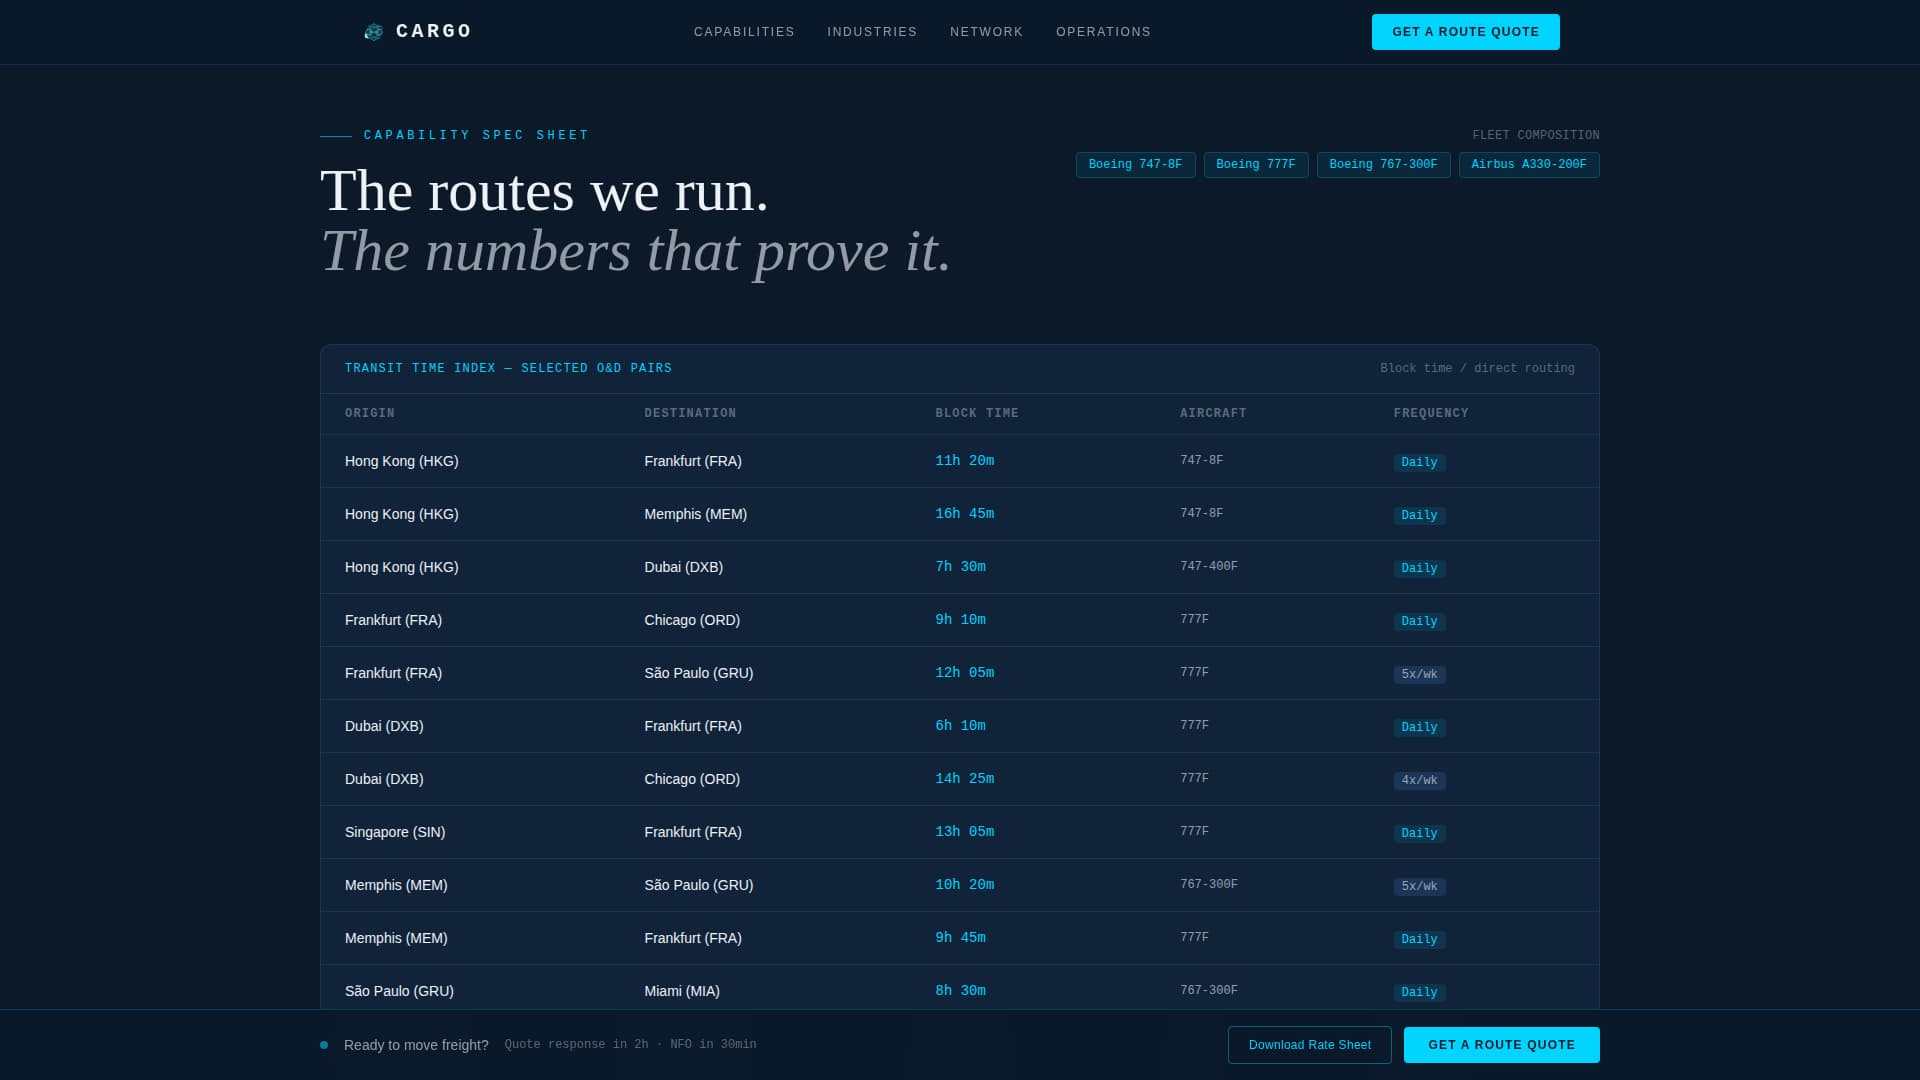
Task: Click the 747-8F aircraft cell for Memphis route
Action: (1201, 513)
